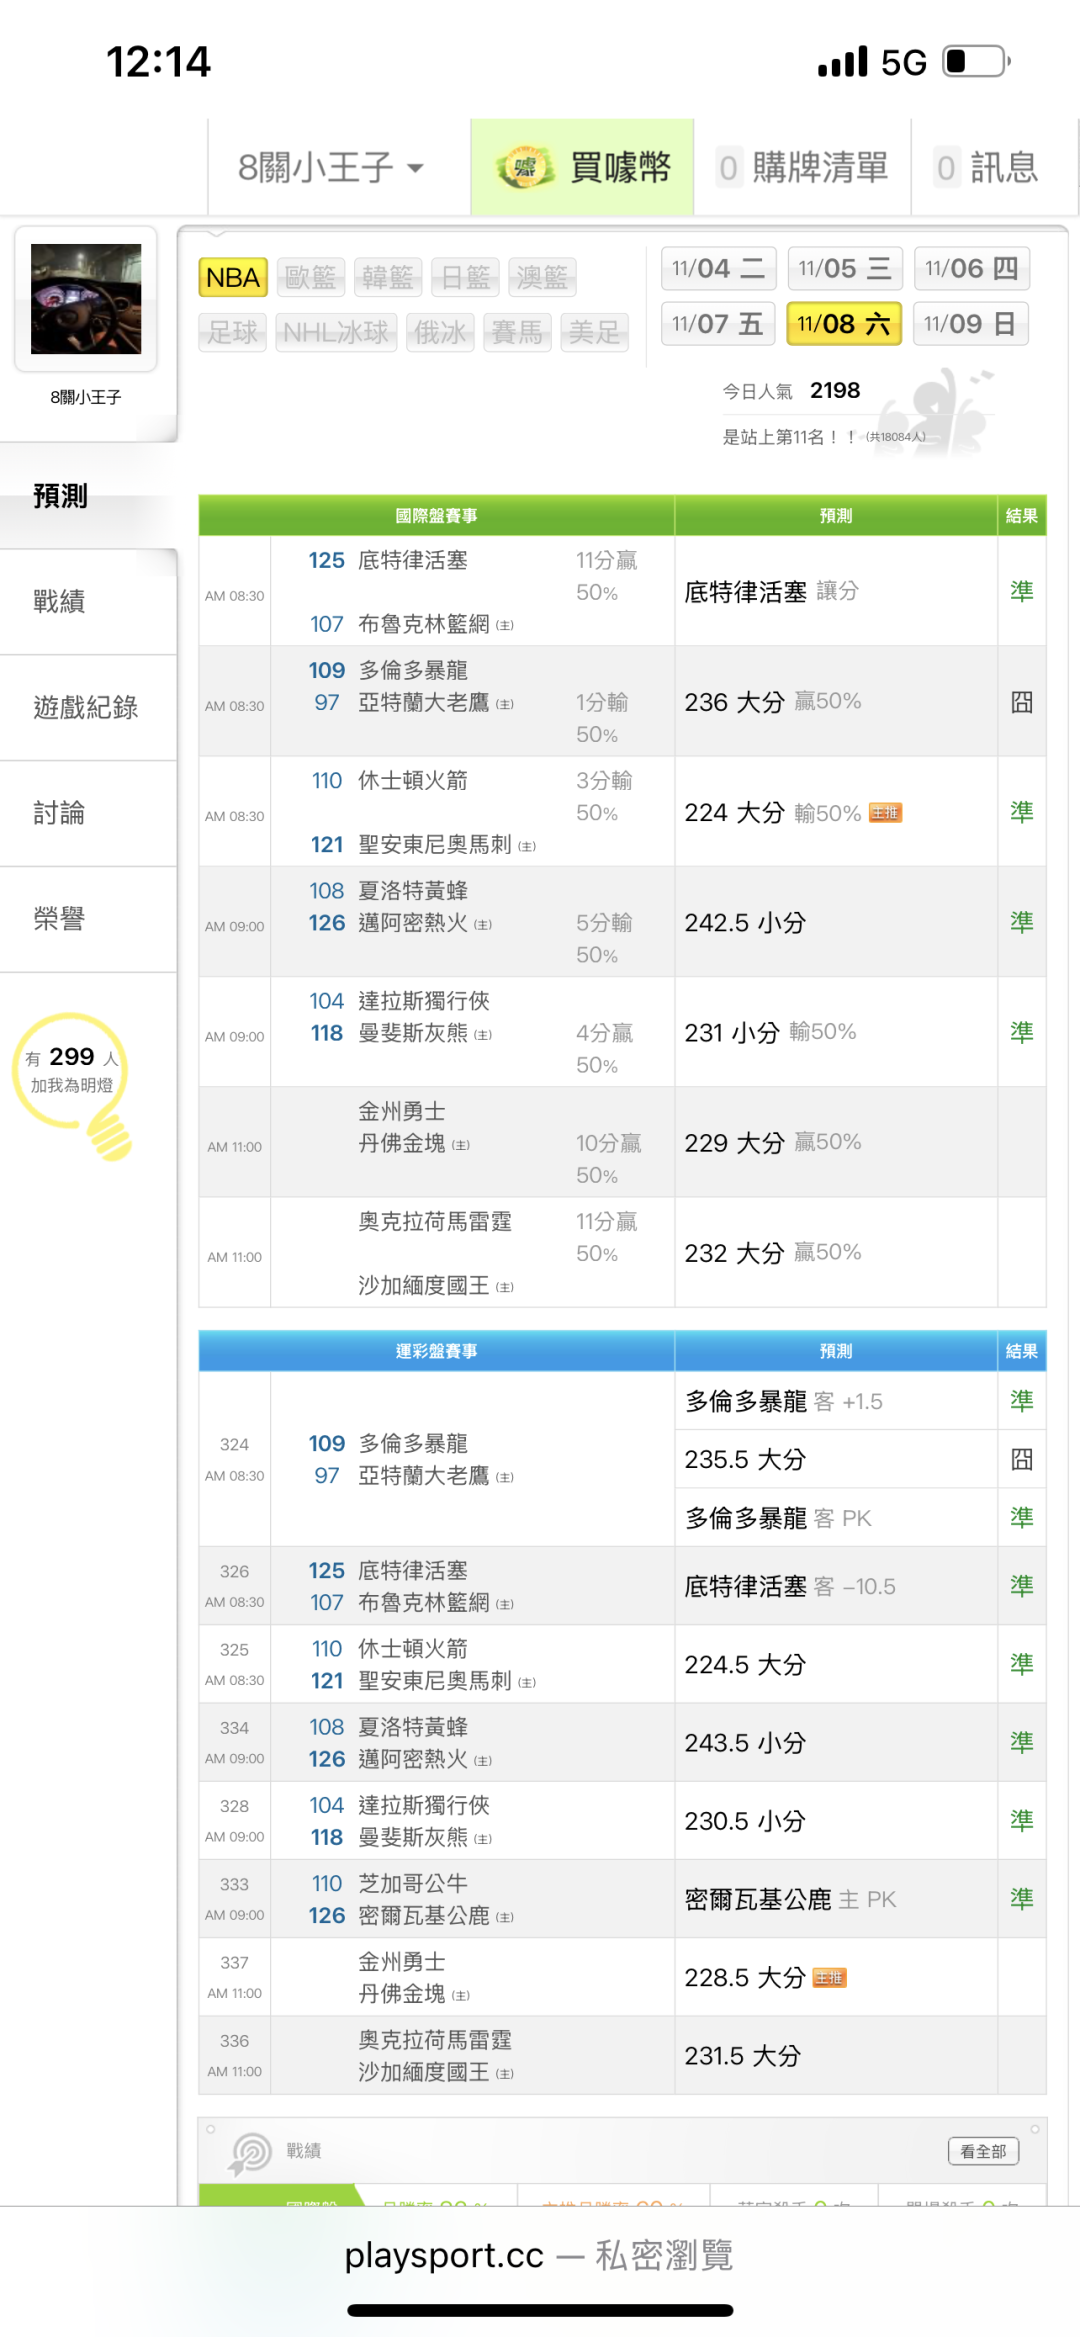Choose the 11/09 日 date

pyautogui.click(x=970, y=324)
